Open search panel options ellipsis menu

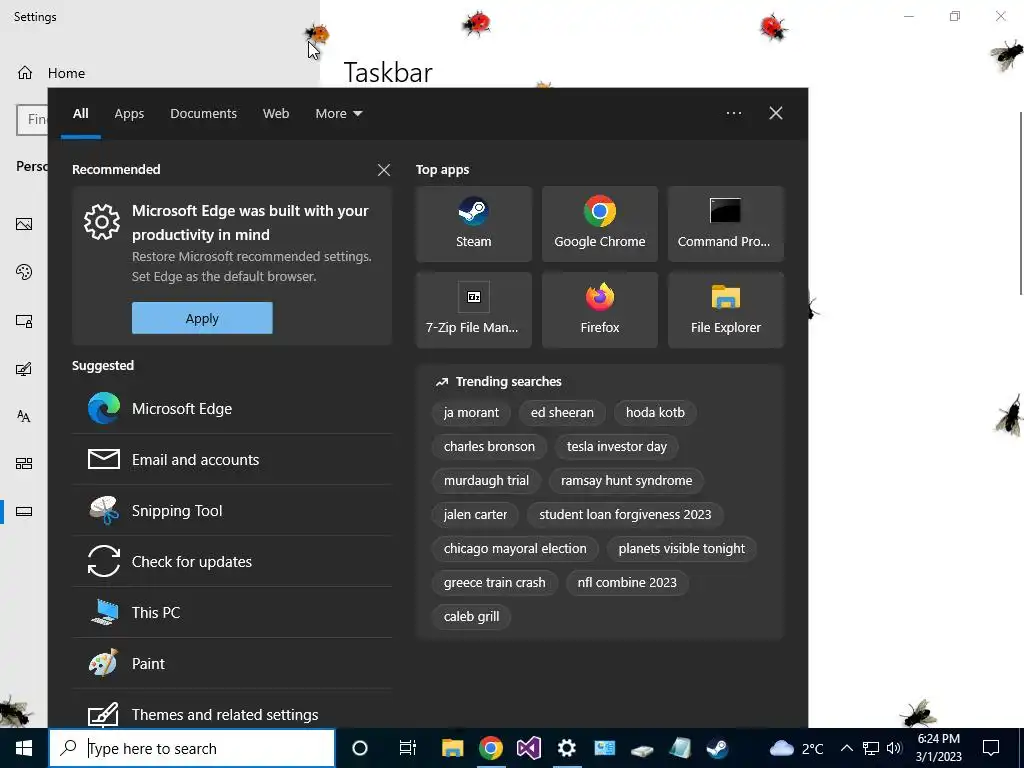tap(734, 113)
